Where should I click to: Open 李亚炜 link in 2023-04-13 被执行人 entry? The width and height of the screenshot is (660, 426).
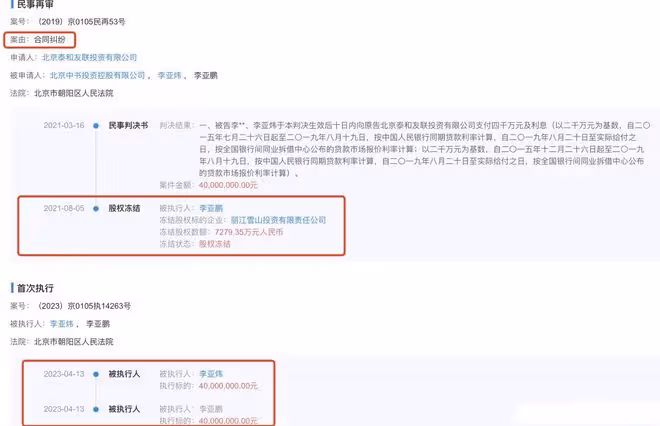tap(211, 374)
